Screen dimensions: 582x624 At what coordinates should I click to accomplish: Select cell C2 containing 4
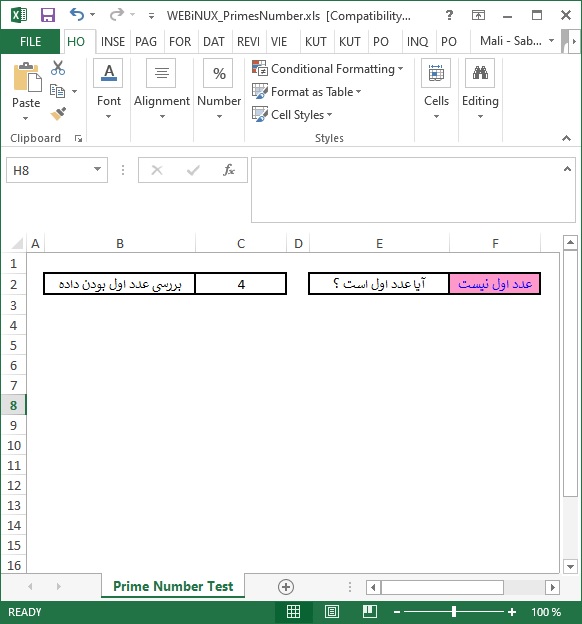pyautogui.click(x=241, y=284)
